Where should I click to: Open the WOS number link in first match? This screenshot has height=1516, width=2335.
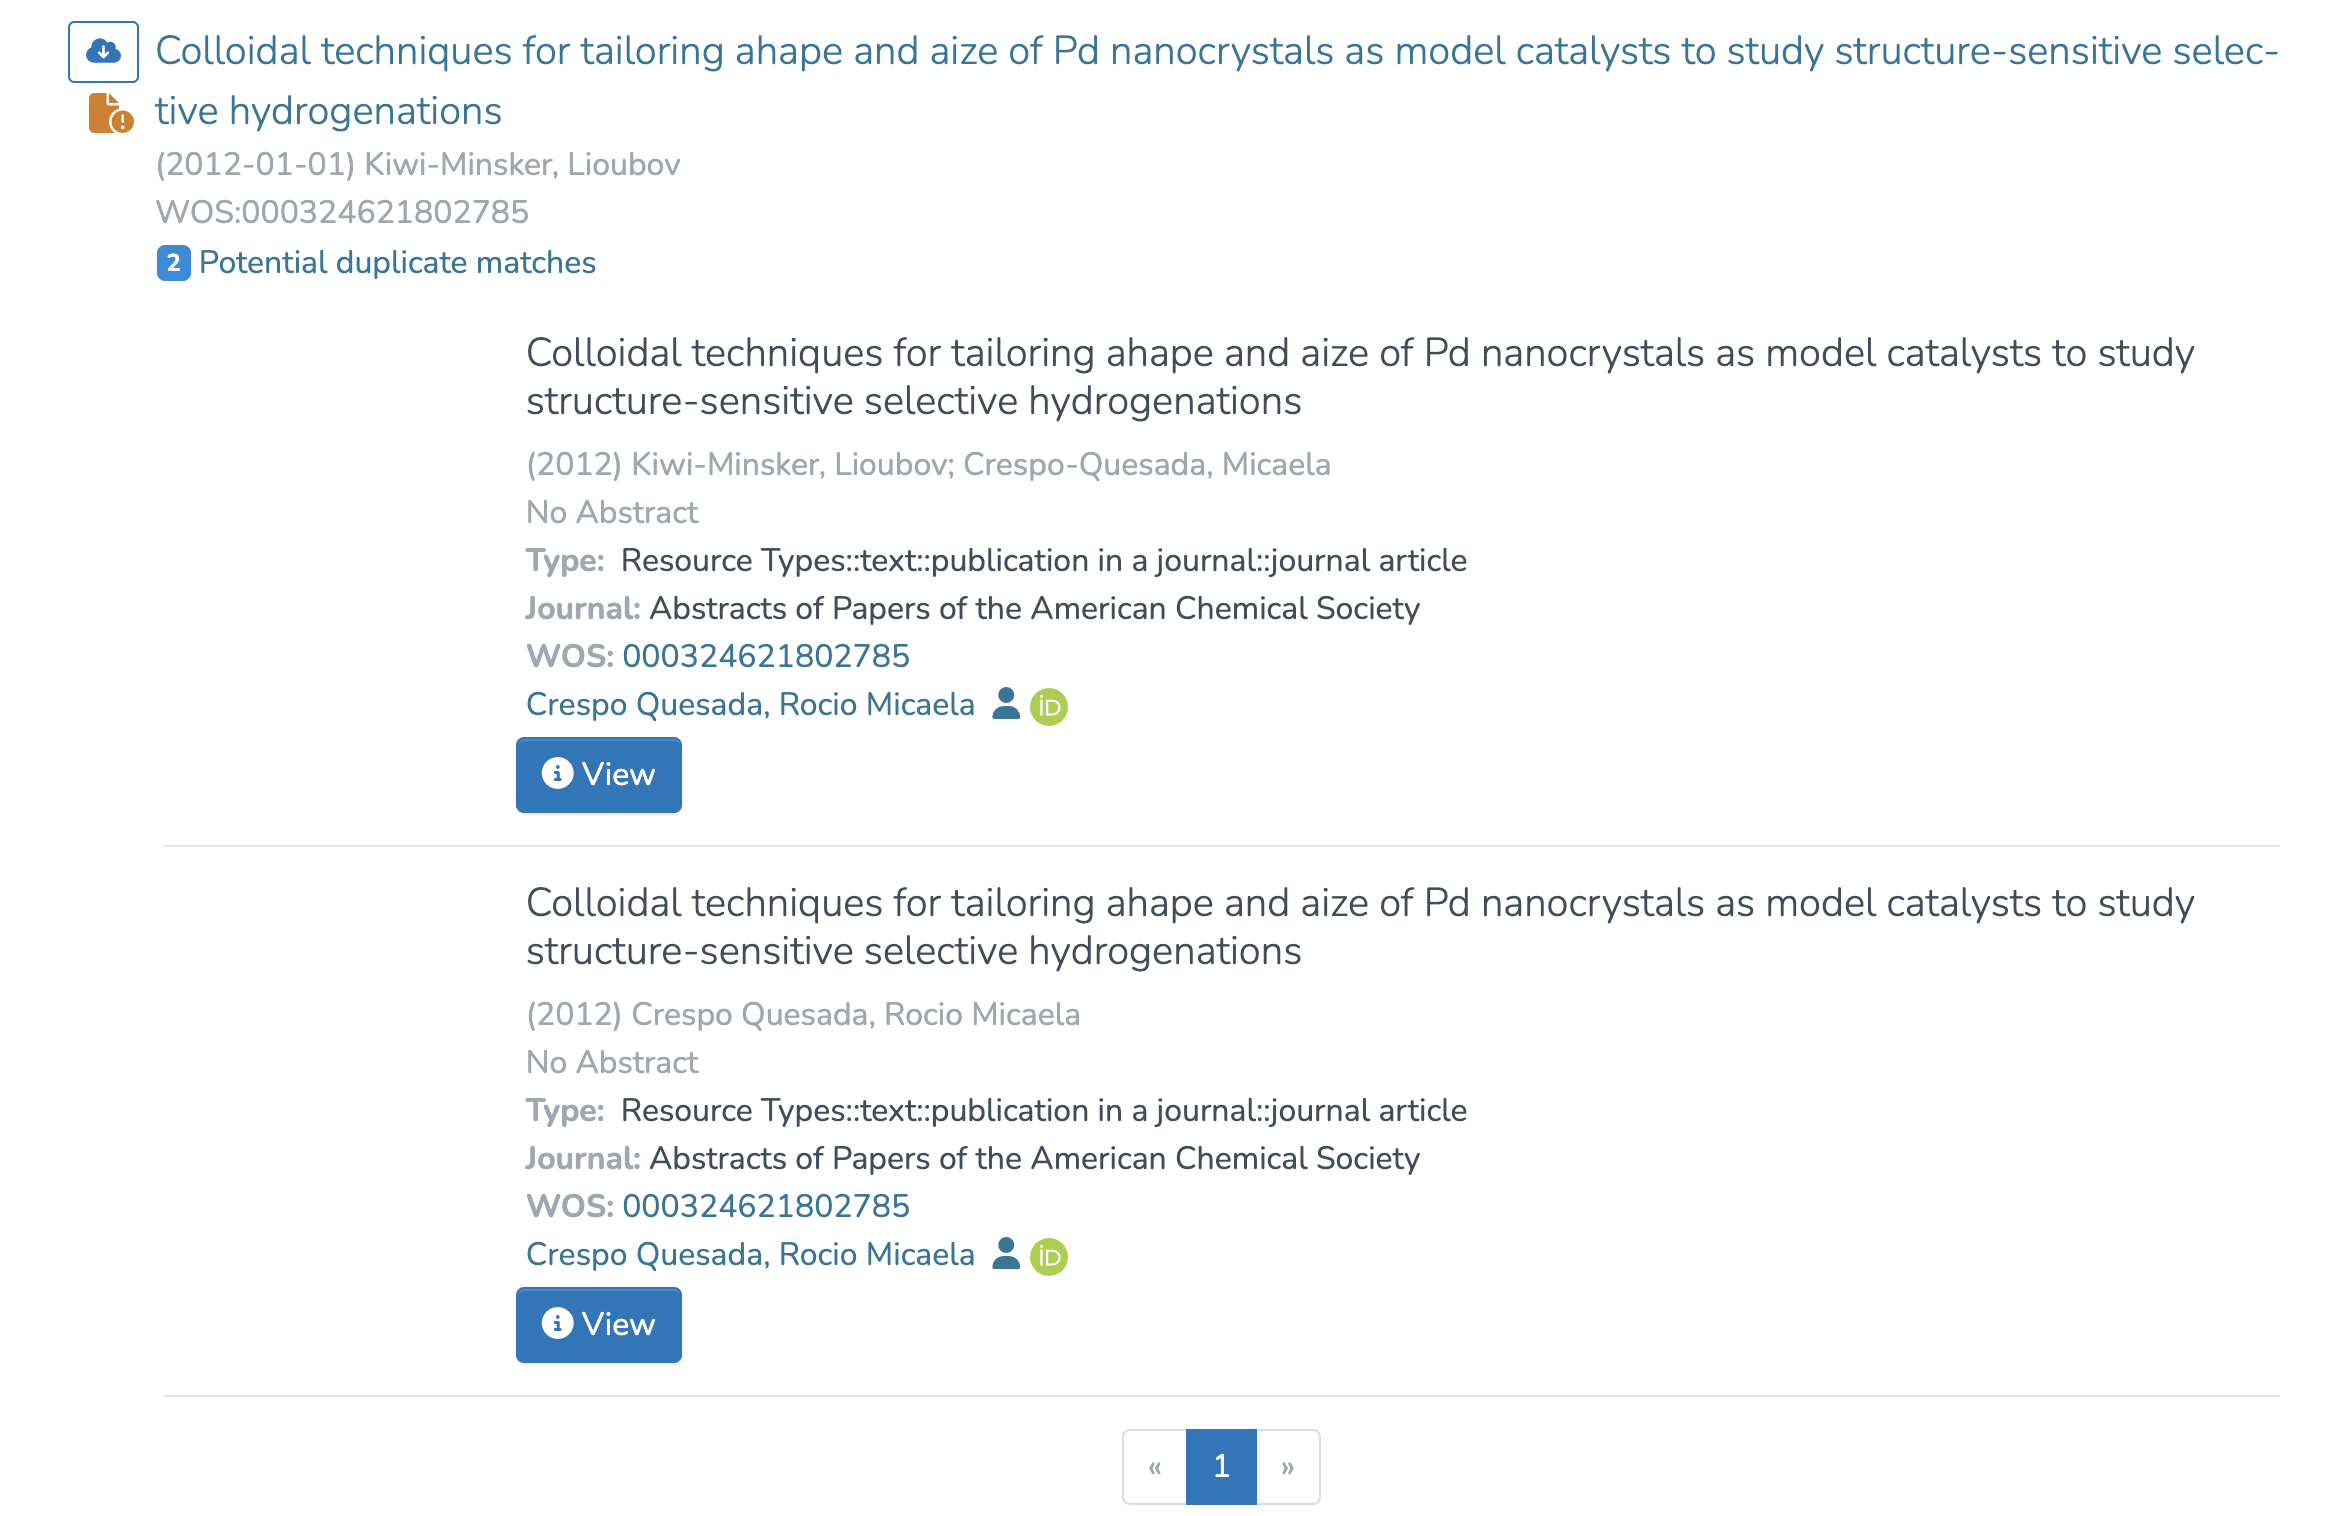coord(765,656)
